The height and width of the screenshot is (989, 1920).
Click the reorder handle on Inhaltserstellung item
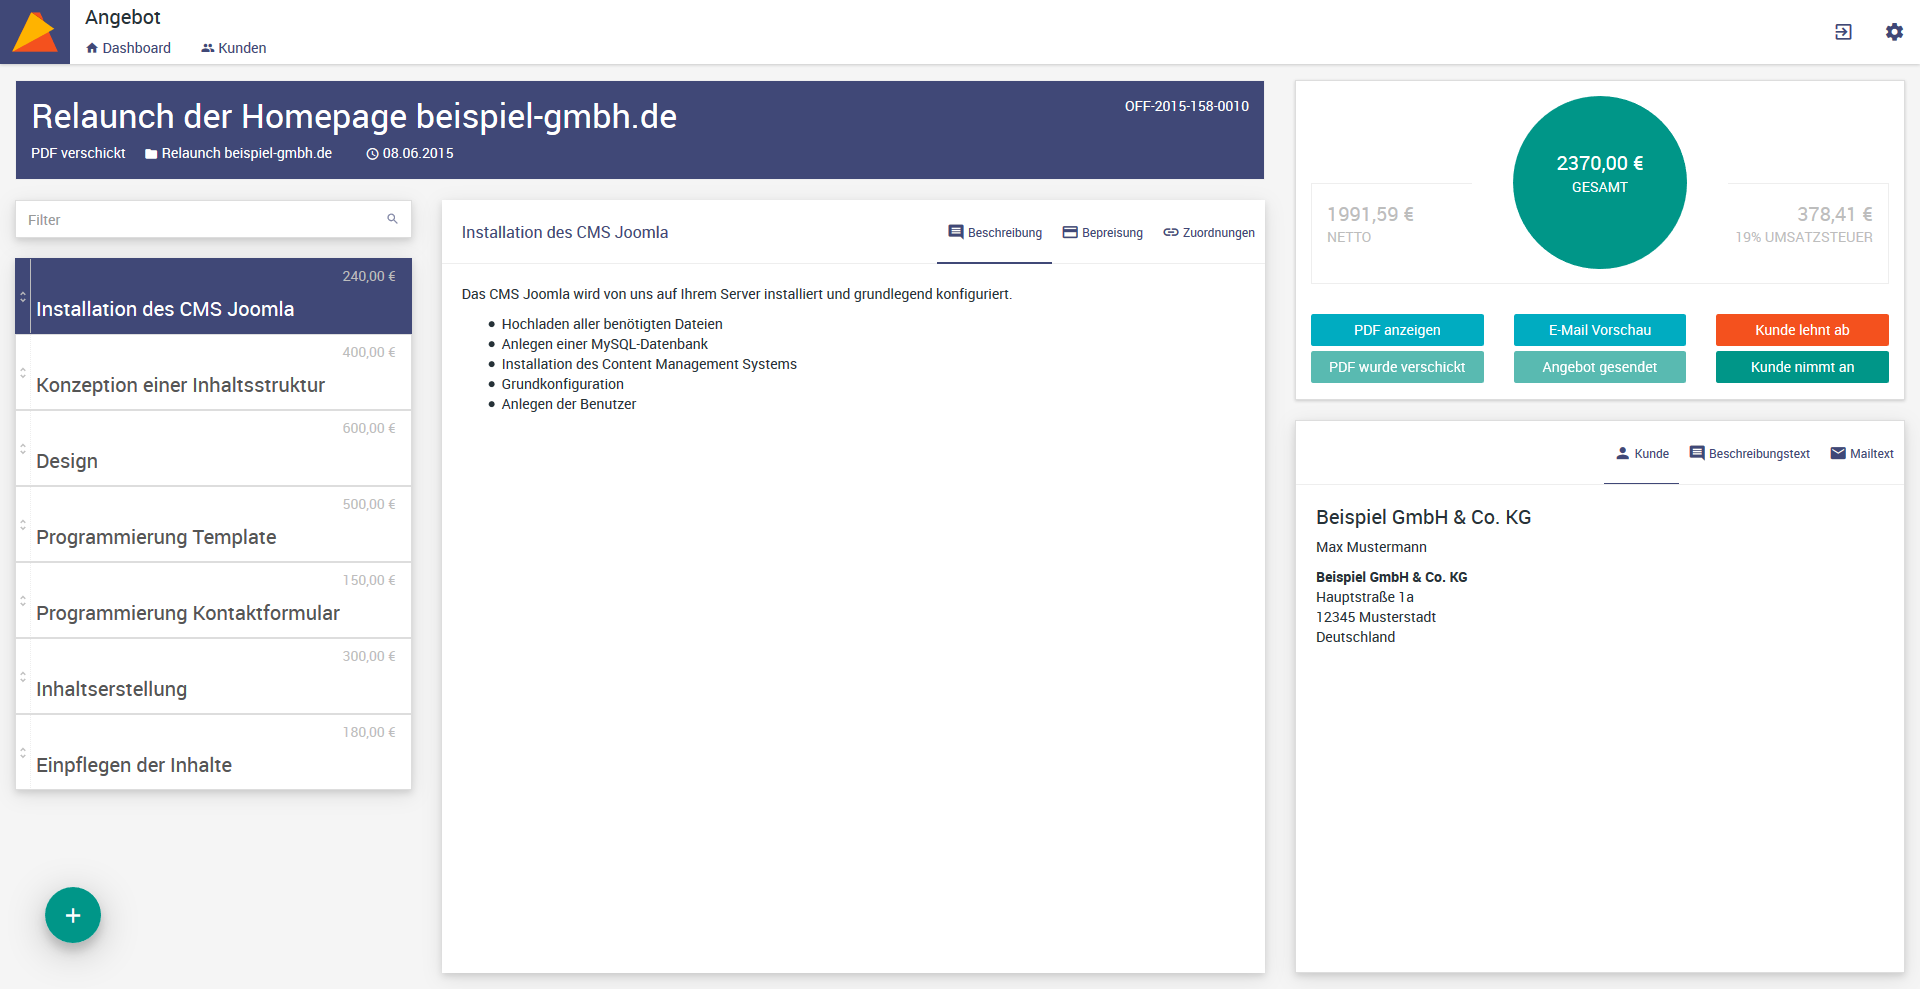tap(23, 677)
